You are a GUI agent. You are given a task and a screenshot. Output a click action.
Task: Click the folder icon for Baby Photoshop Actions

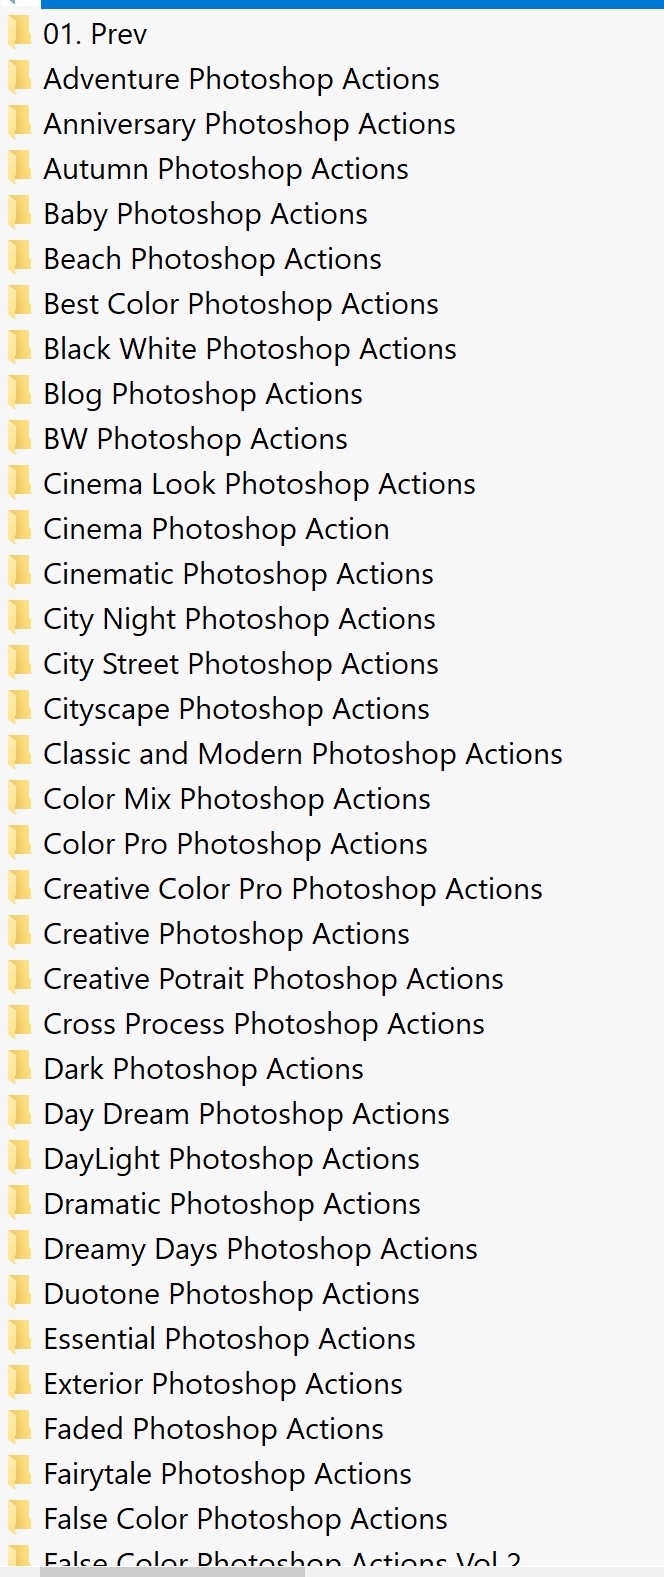tap(19, 213)
